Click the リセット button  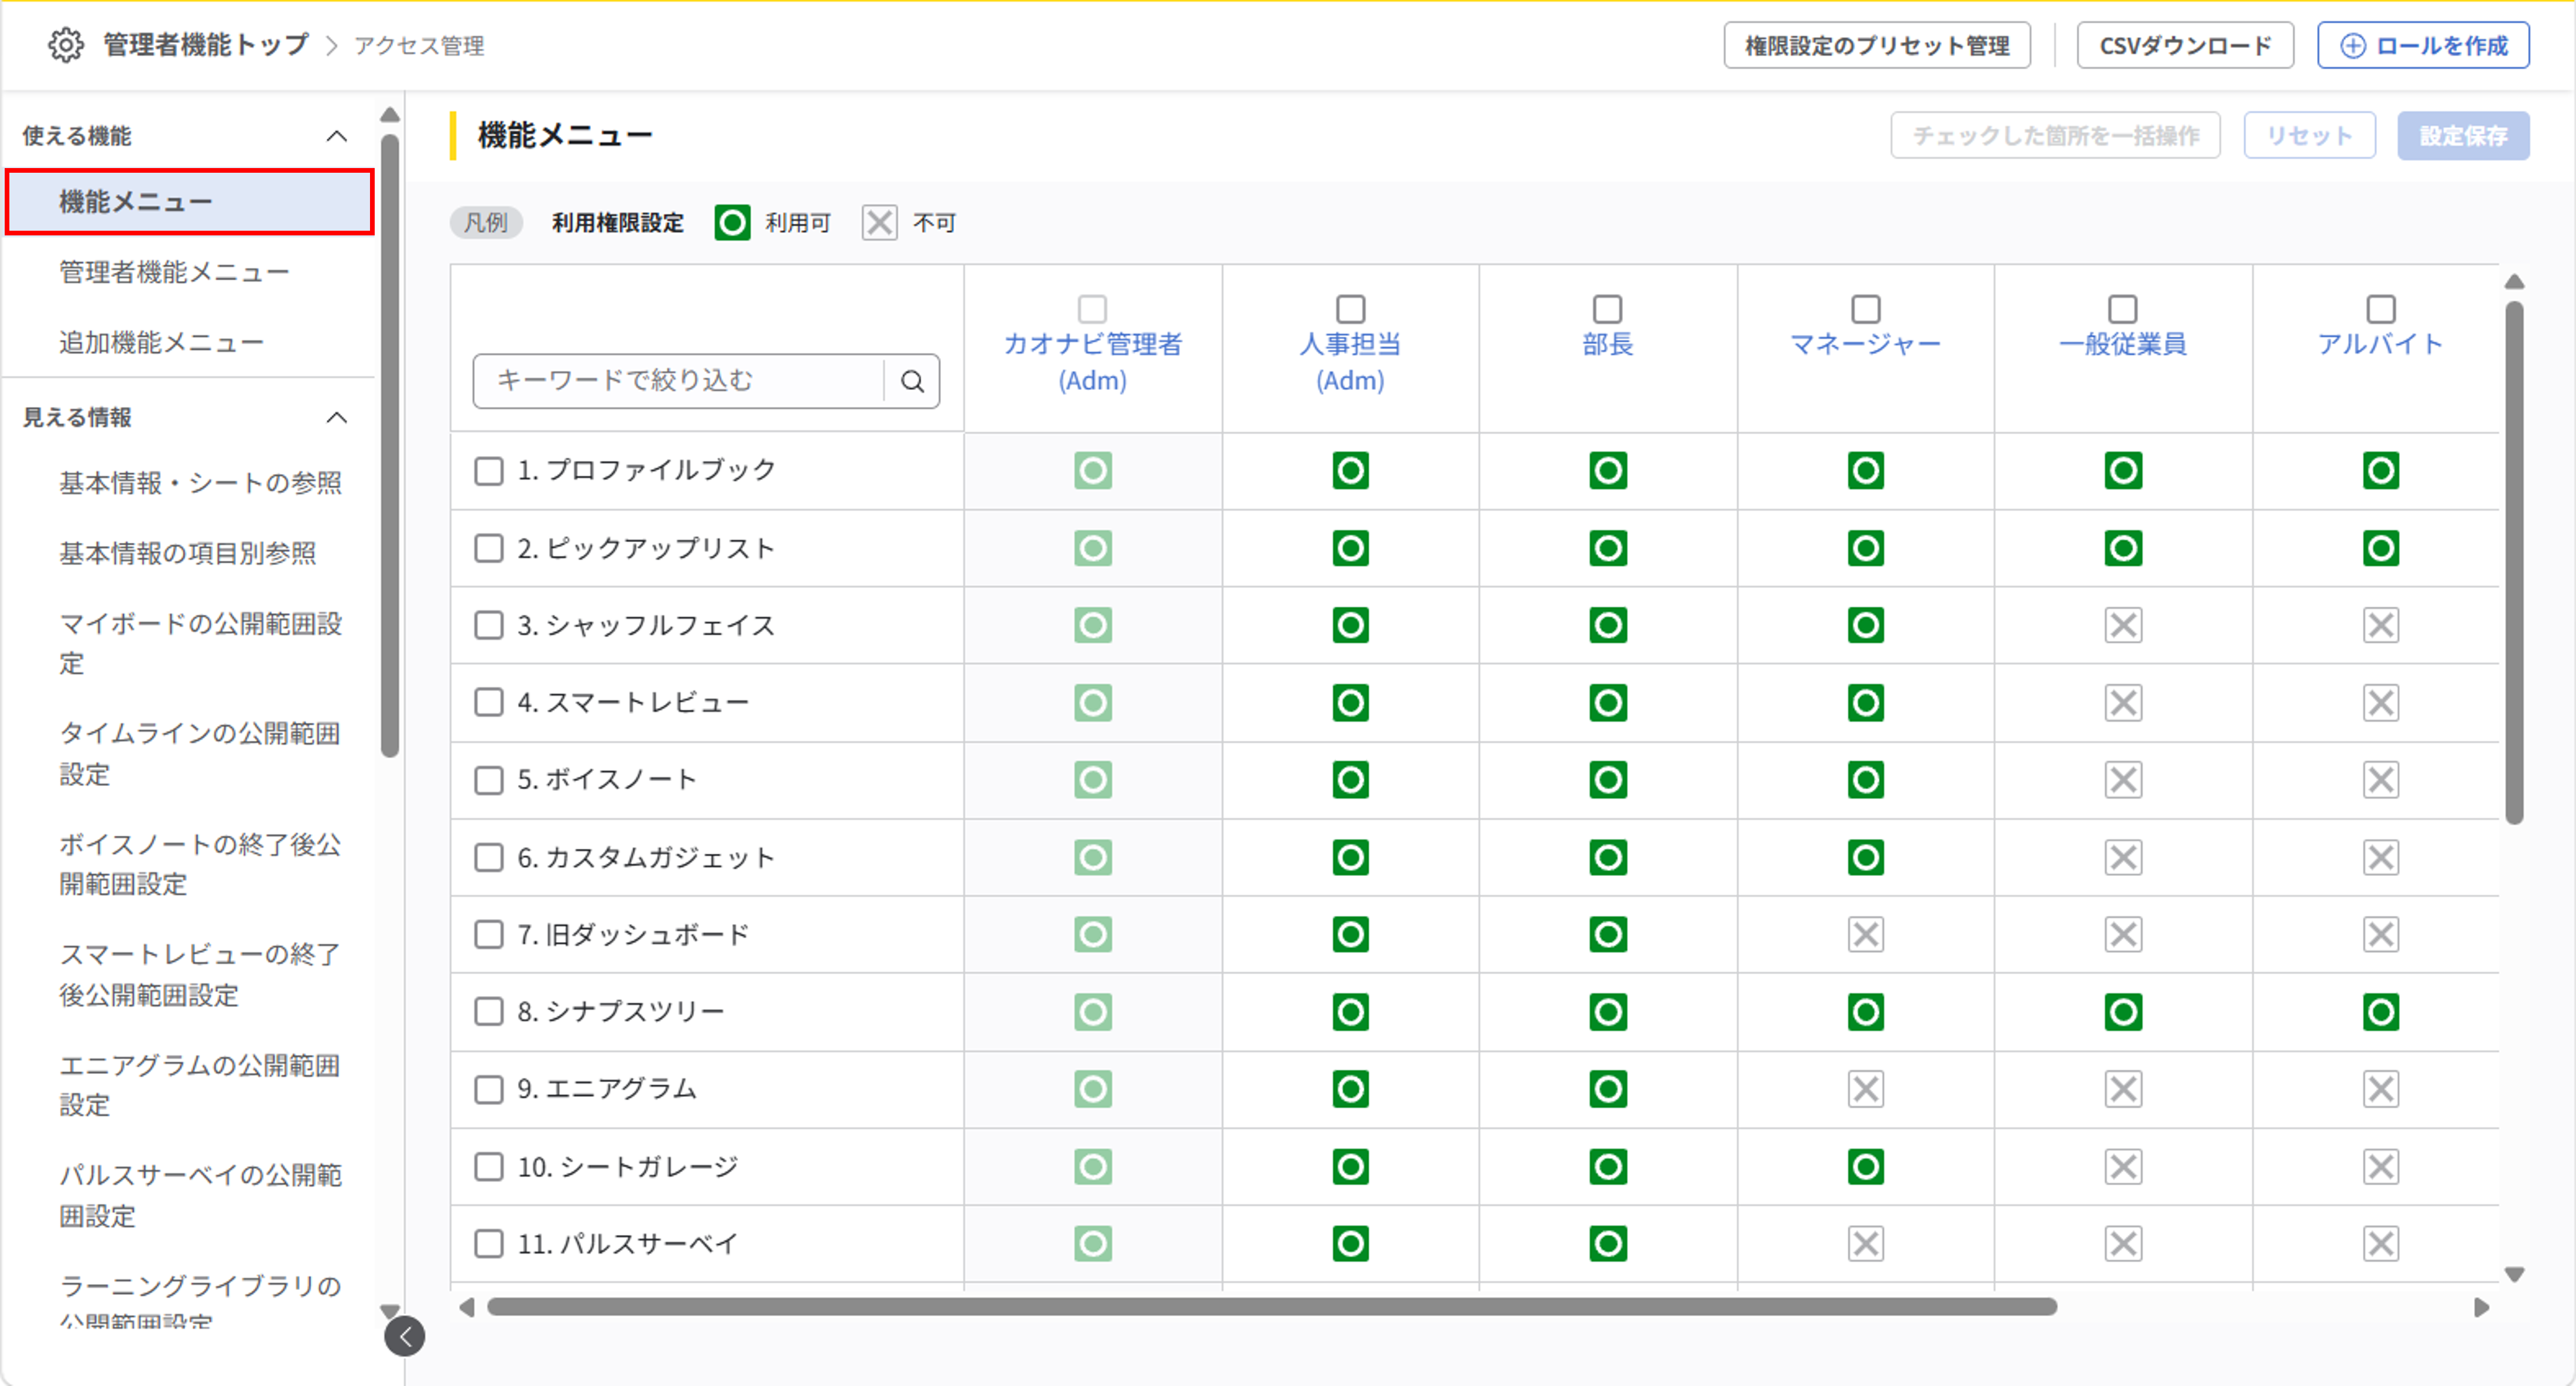tap(2309, 136)
